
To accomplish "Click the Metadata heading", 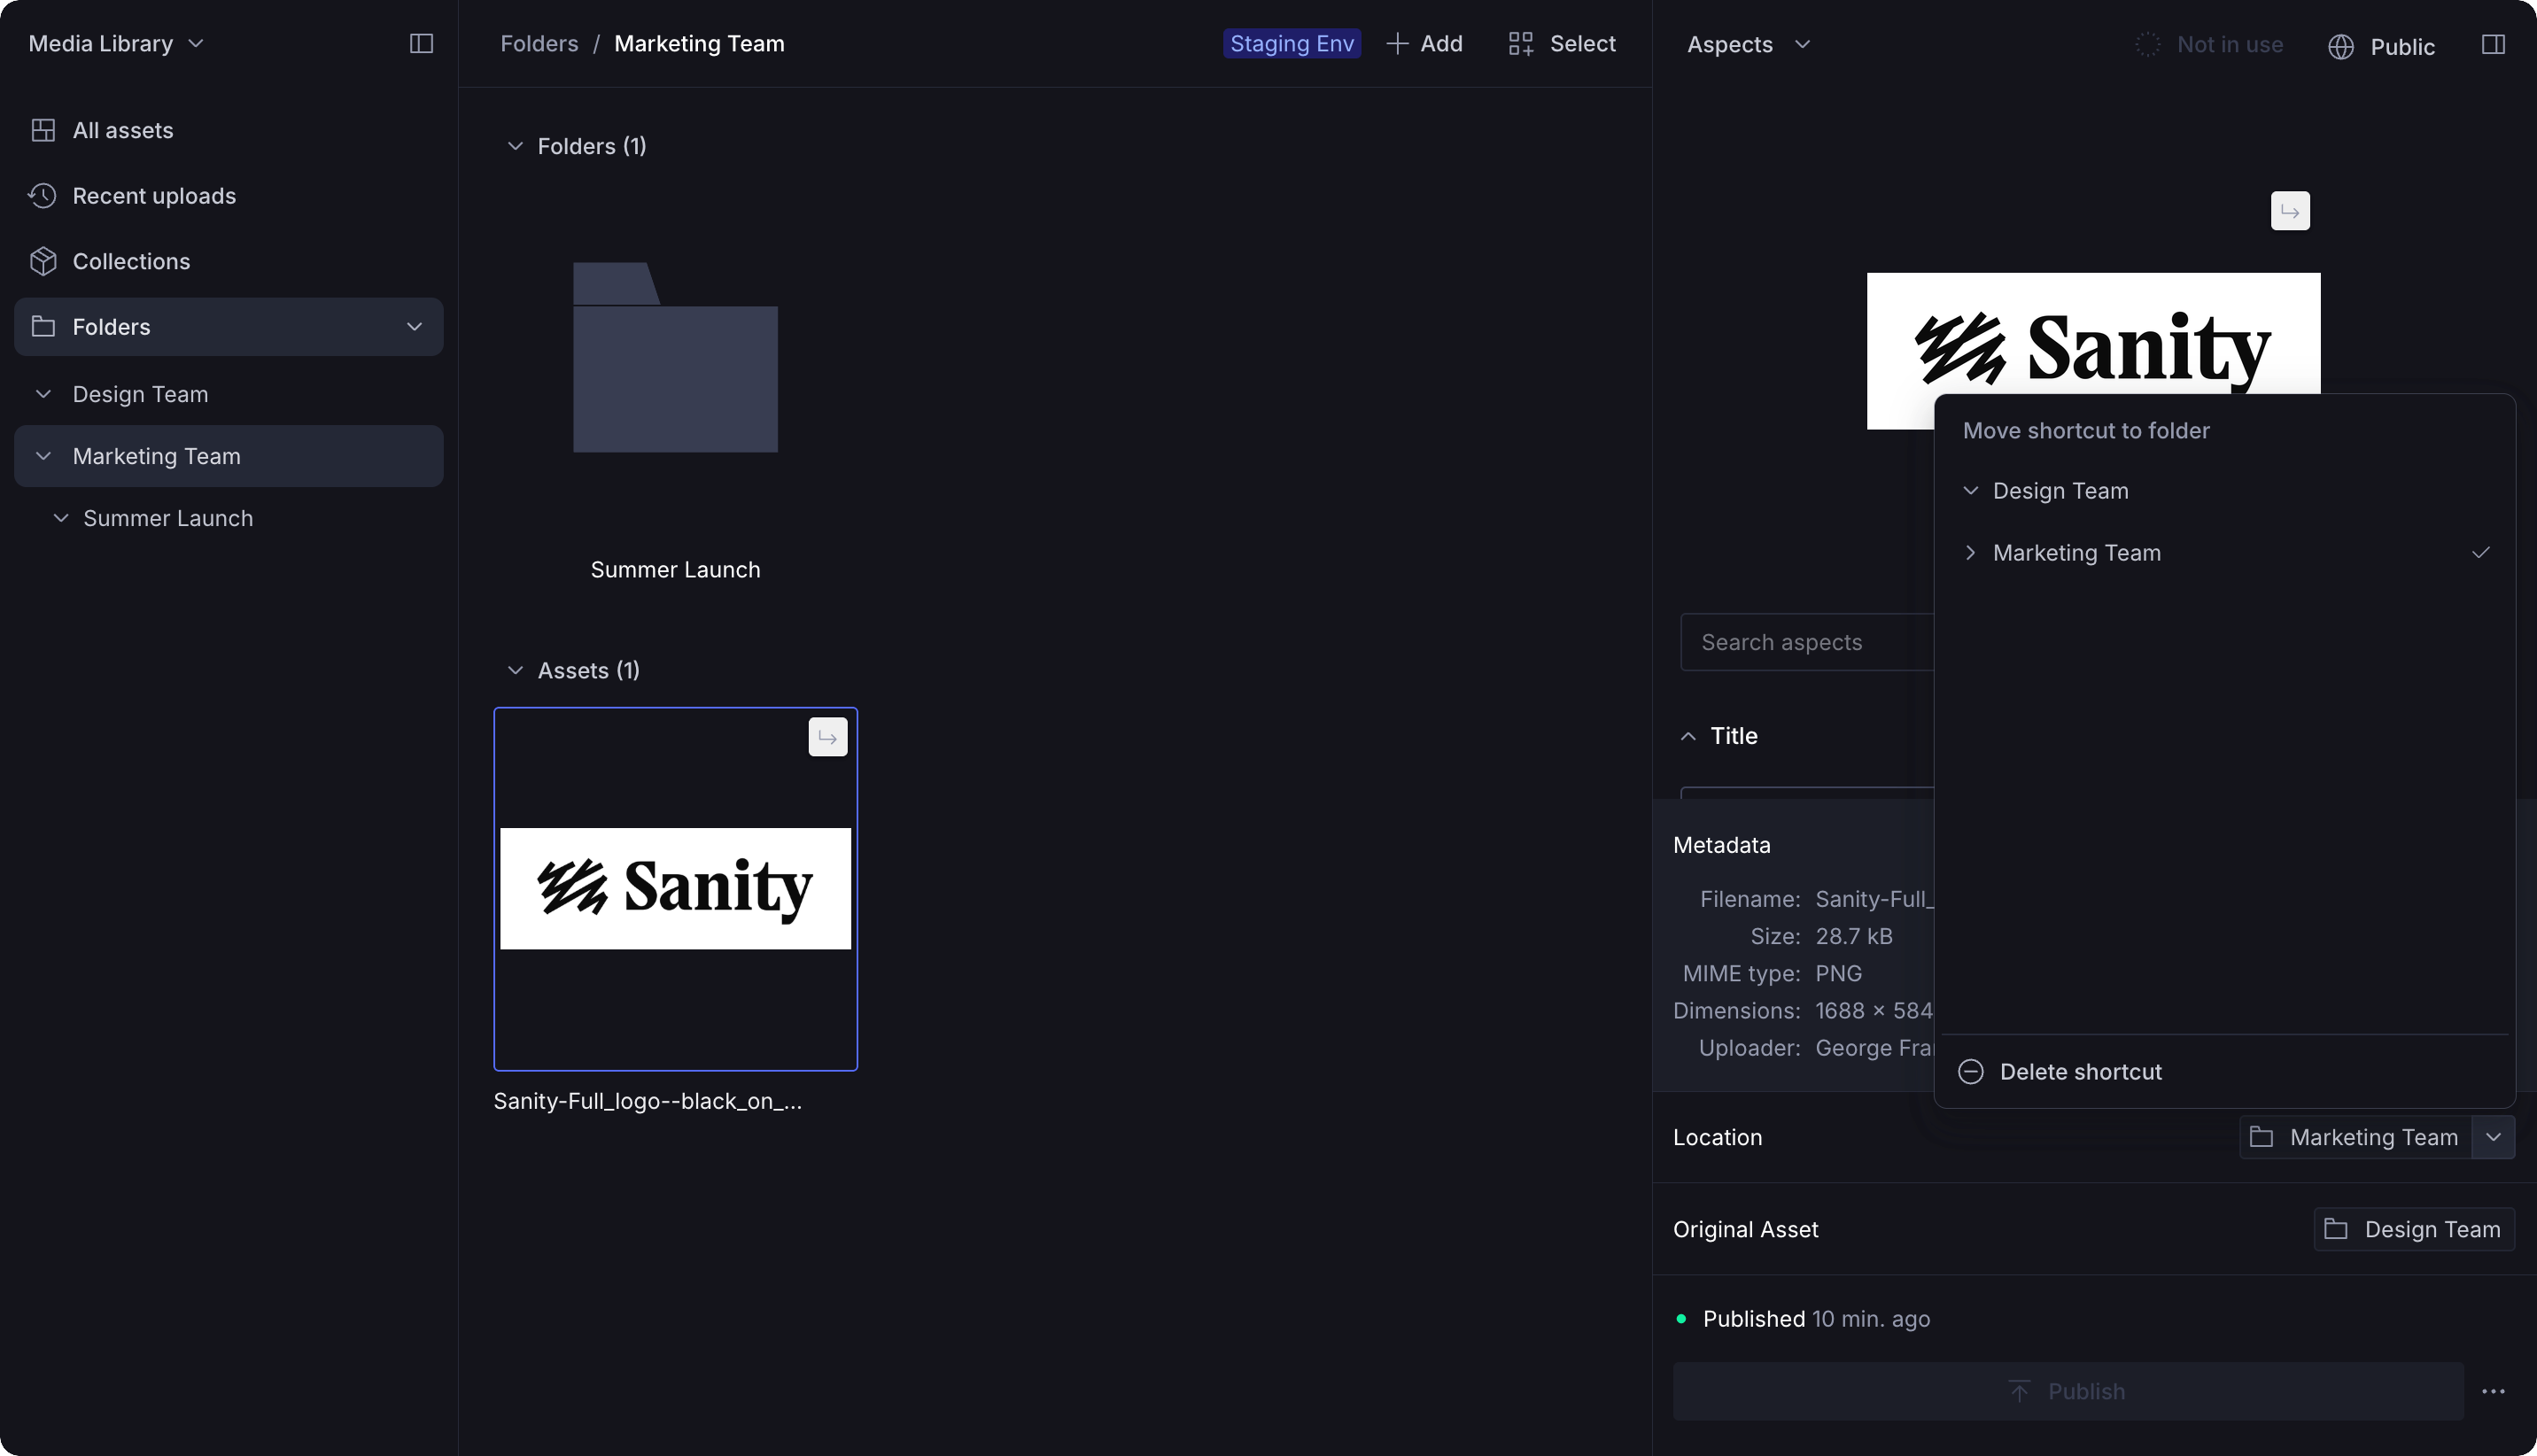I will point(1722,846).
